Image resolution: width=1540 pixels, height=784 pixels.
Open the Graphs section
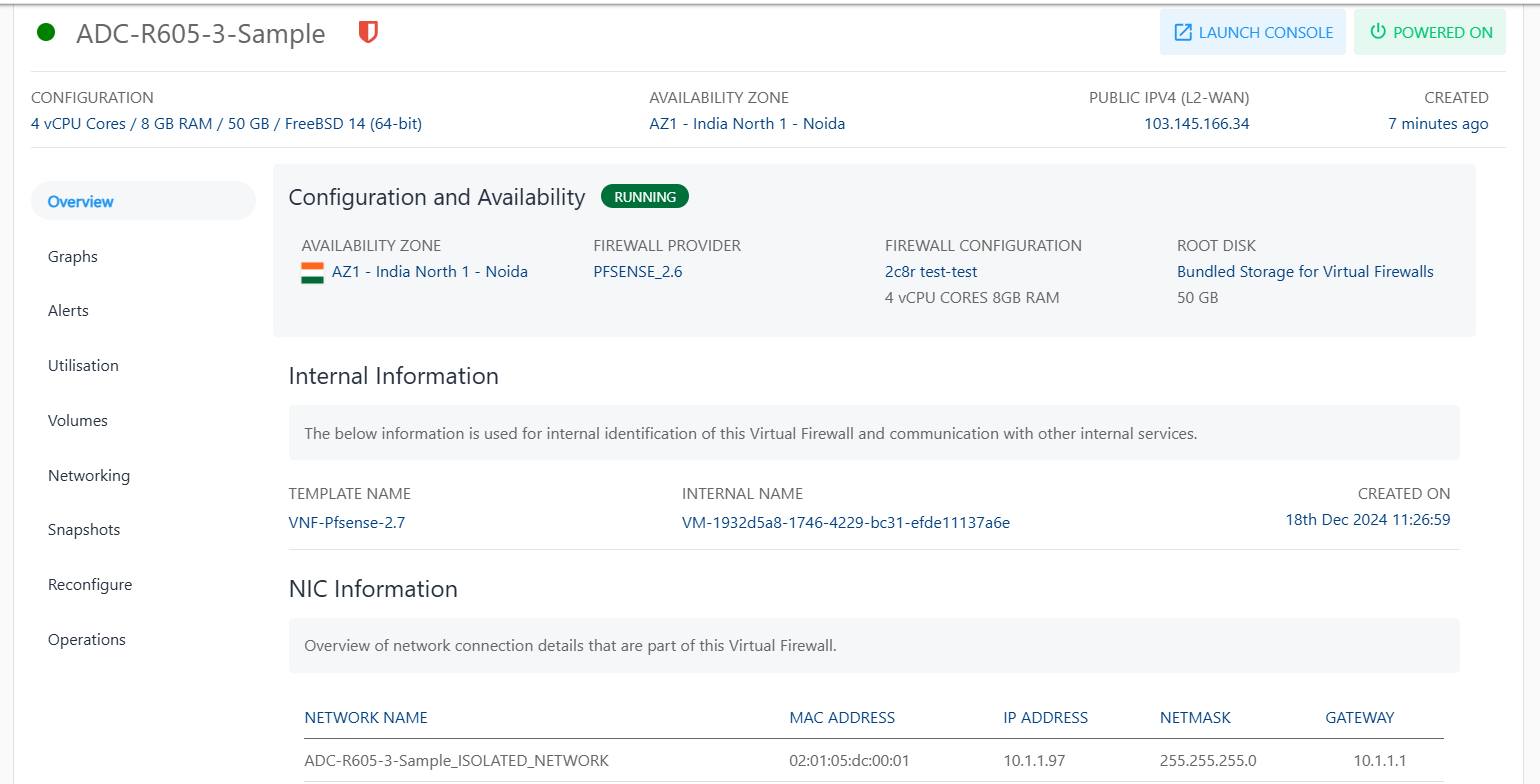pyautogui.click(x=72, y=256)
